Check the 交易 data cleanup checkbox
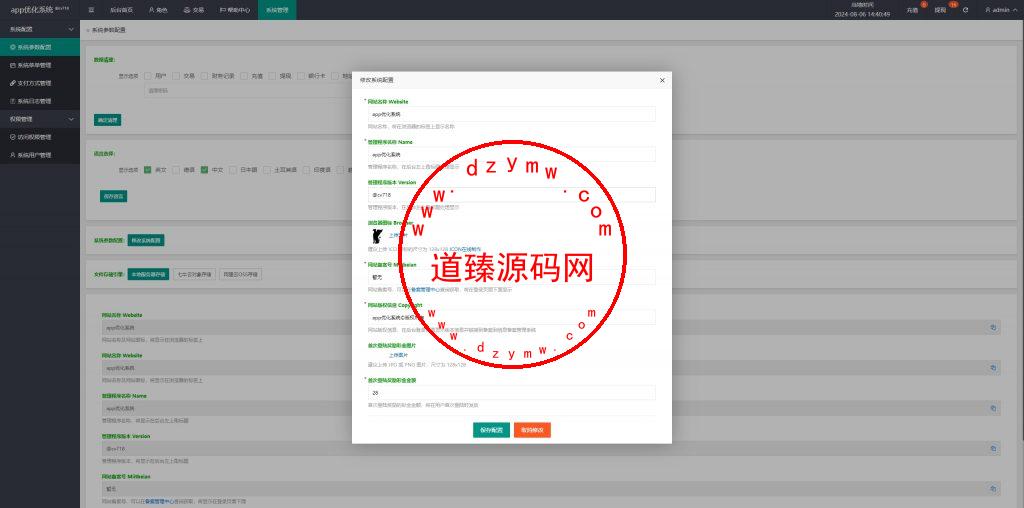 coord(176,76)
